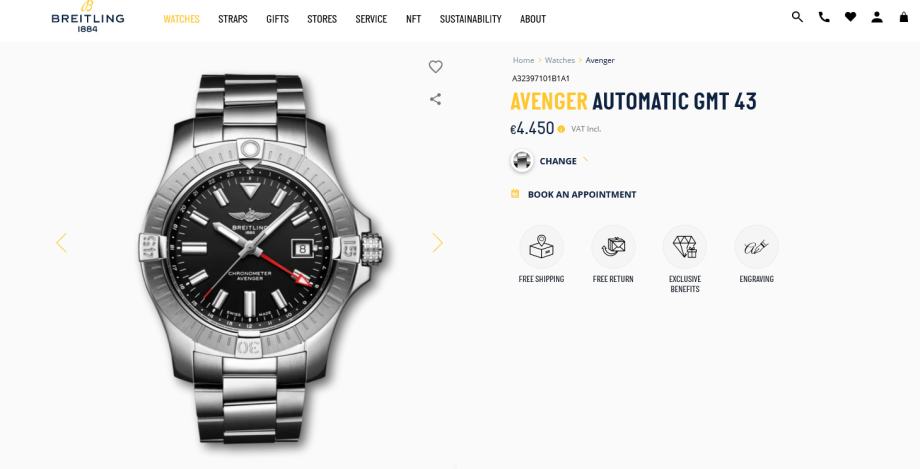Go to Home breadcrumb link

(x=523, y=60)
